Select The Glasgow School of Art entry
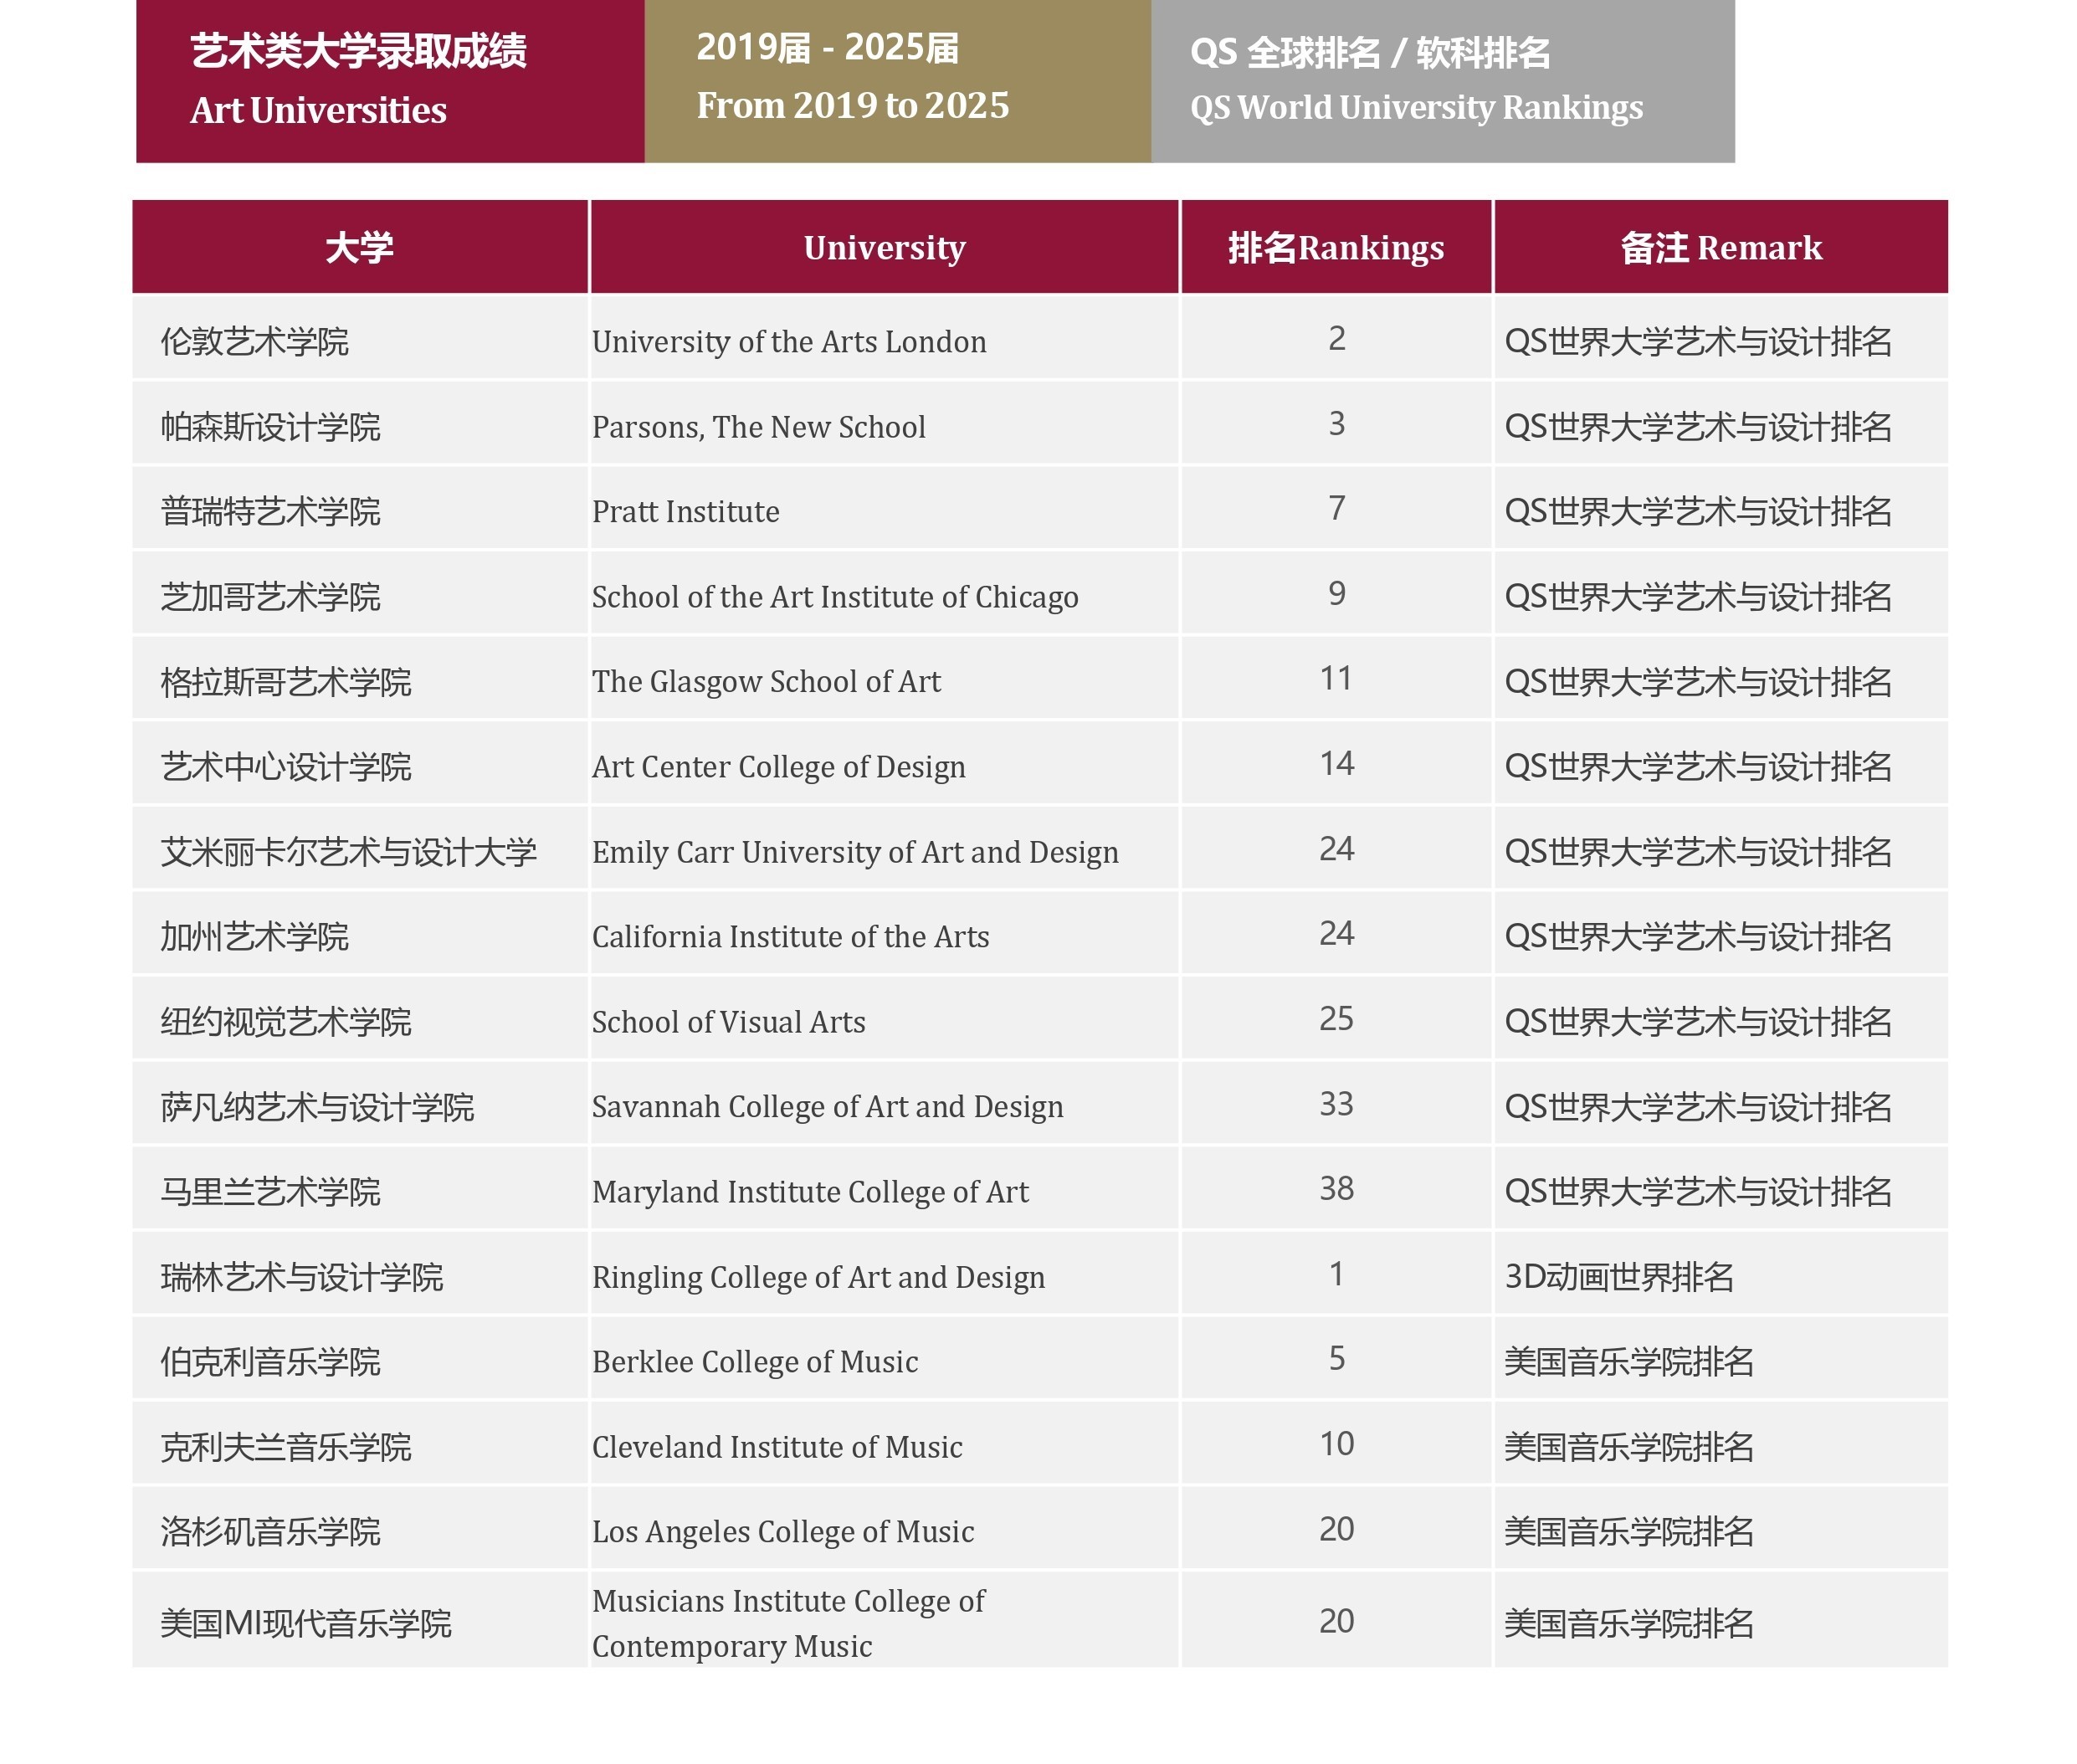The width and height of the screenshot is (2077, 1764). click(x=766, y=682)
